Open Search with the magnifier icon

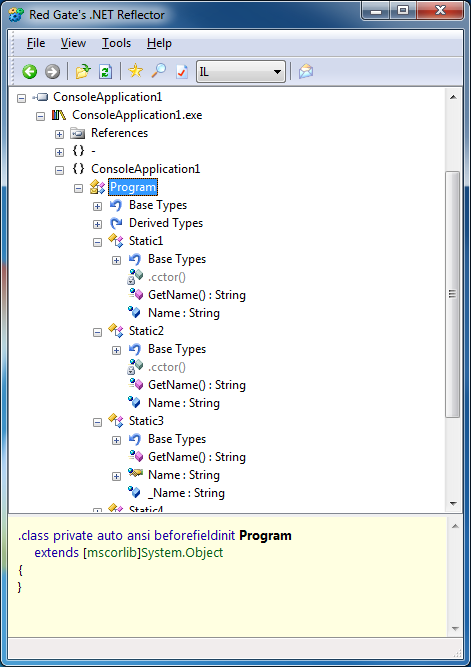159,71
